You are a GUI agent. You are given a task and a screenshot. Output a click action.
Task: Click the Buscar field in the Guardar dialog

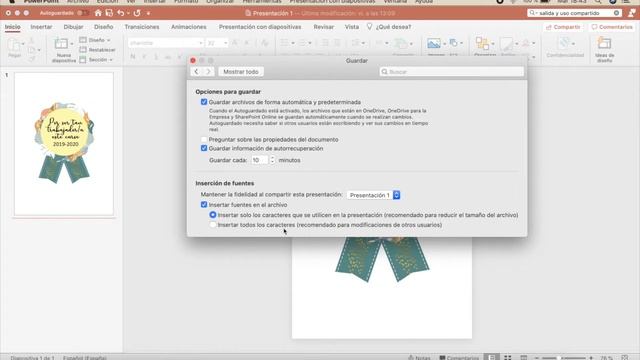click(x=451, y=71)
